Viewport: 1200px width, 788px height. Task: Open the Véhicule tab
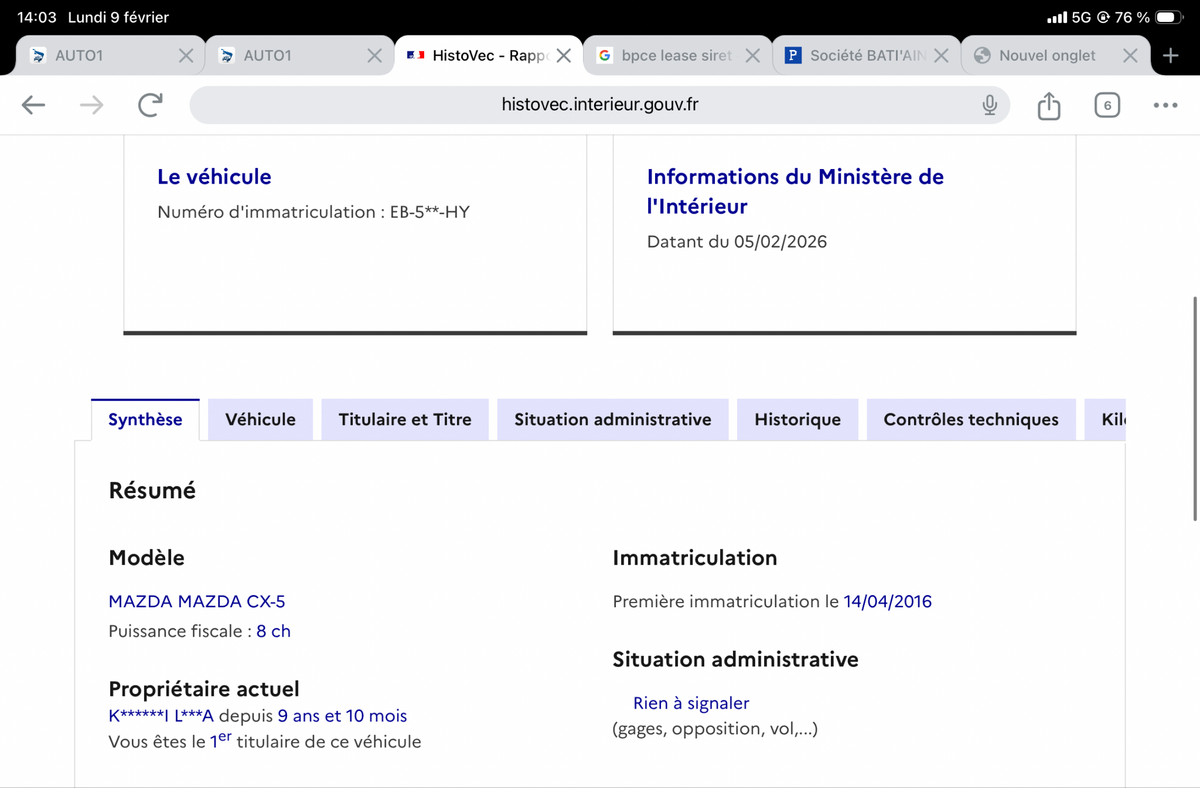pos(260,420)
